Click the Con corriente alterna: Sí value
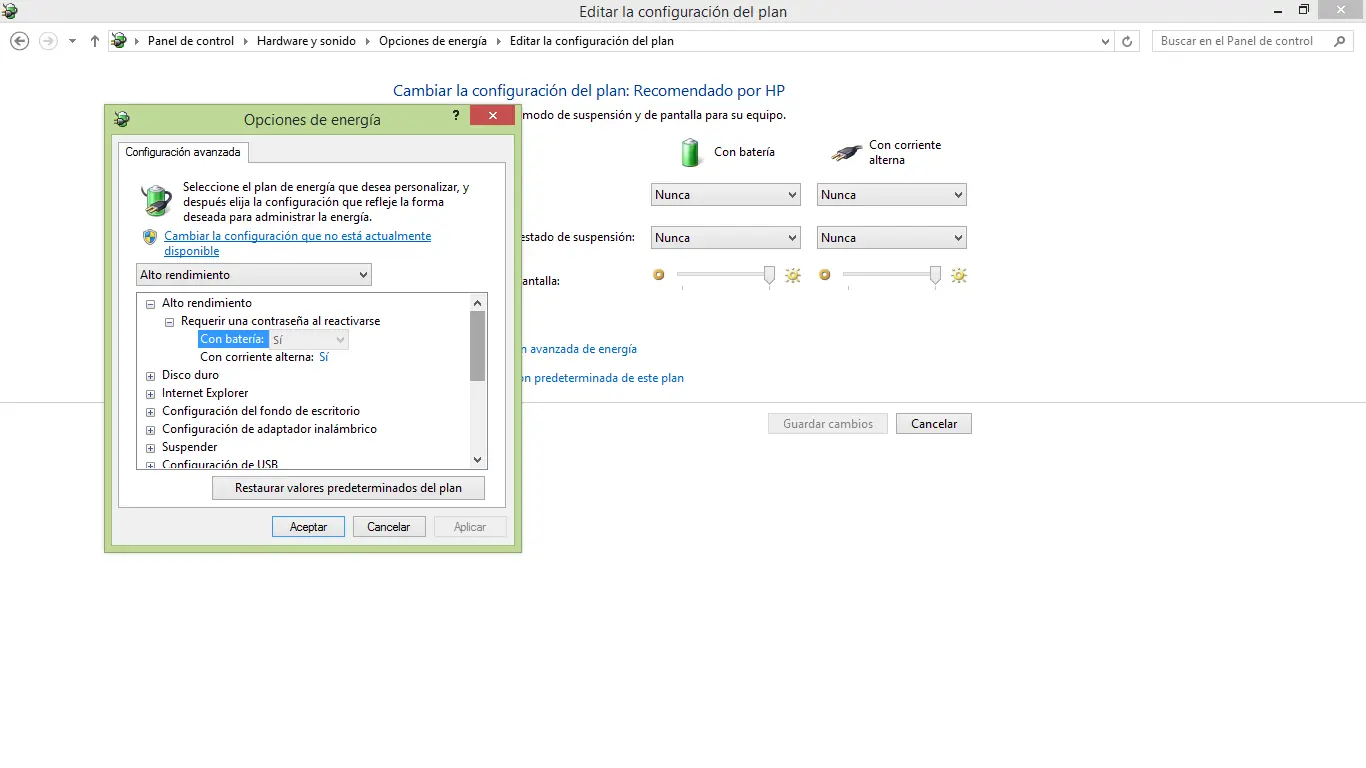Screen dimensions: 1366x768 click(x=324, y=357)
